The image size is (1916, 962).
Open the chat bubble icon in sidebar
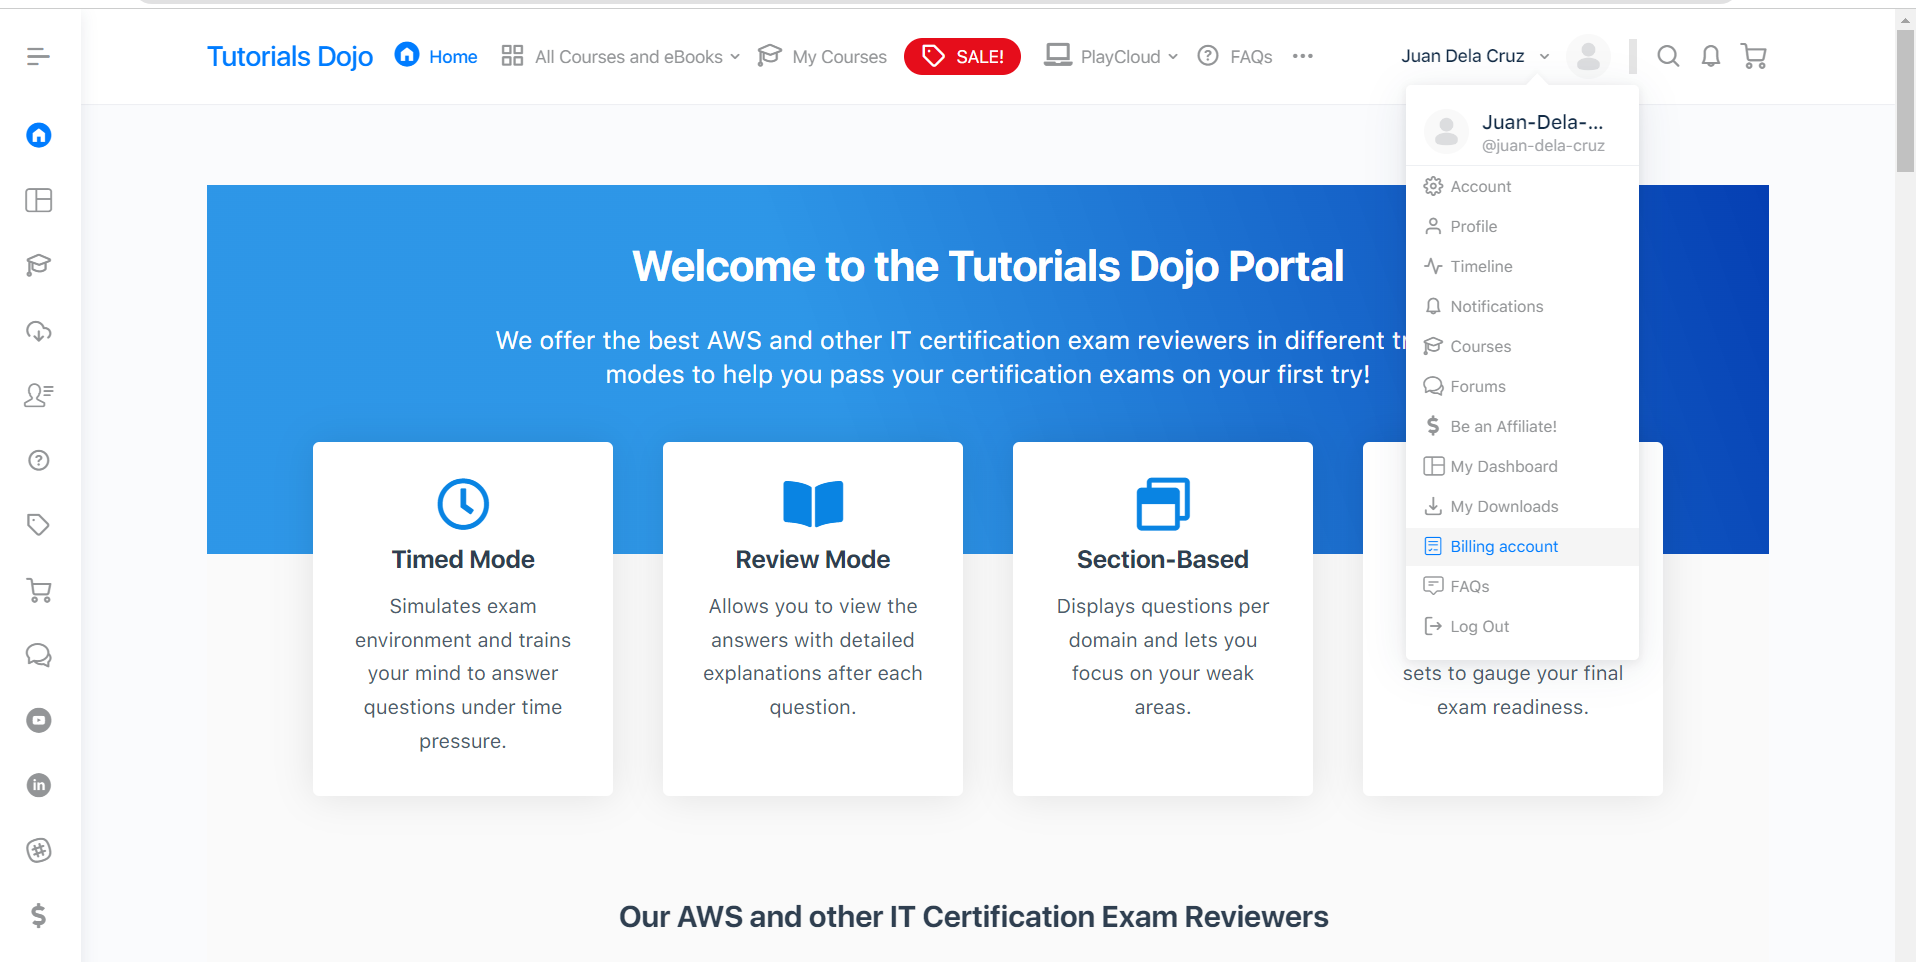tap(39, 655)
